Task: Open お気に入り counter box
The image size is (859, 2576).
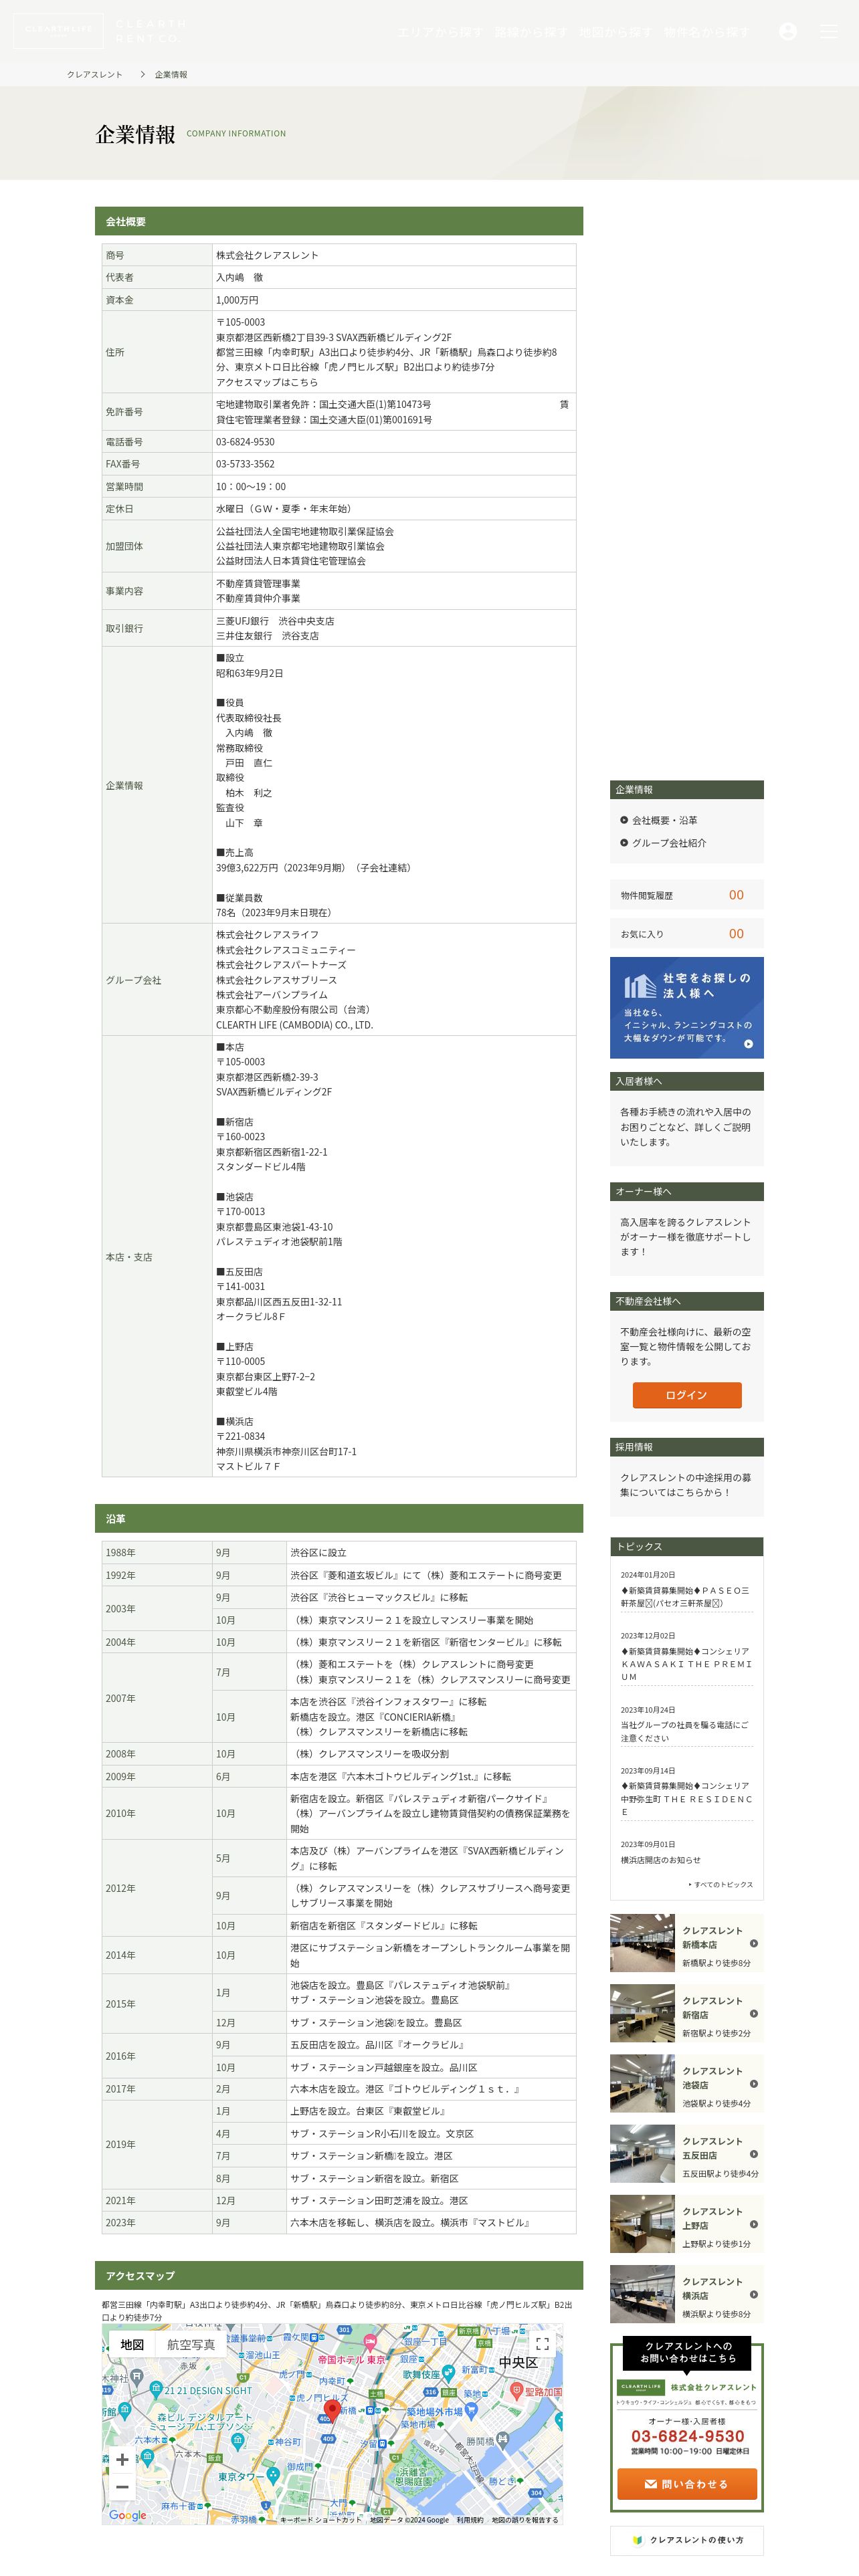Action: pos(687,933)
